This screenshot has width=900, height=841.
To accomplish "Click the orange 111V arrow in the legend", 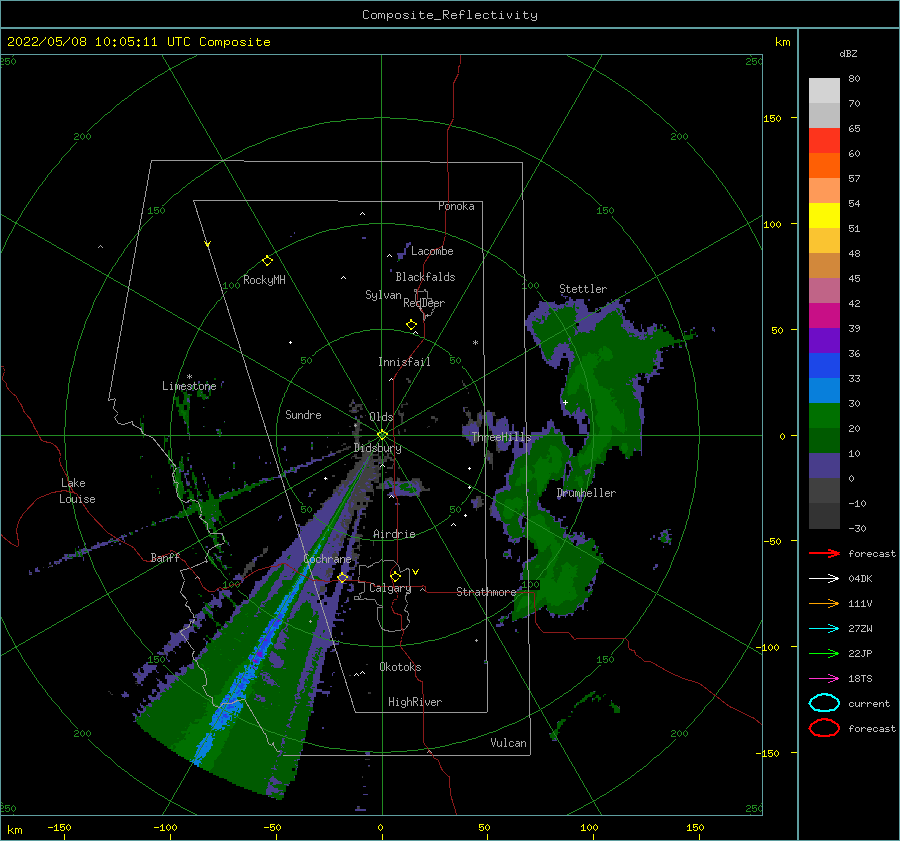I will (x=824, y=603).
